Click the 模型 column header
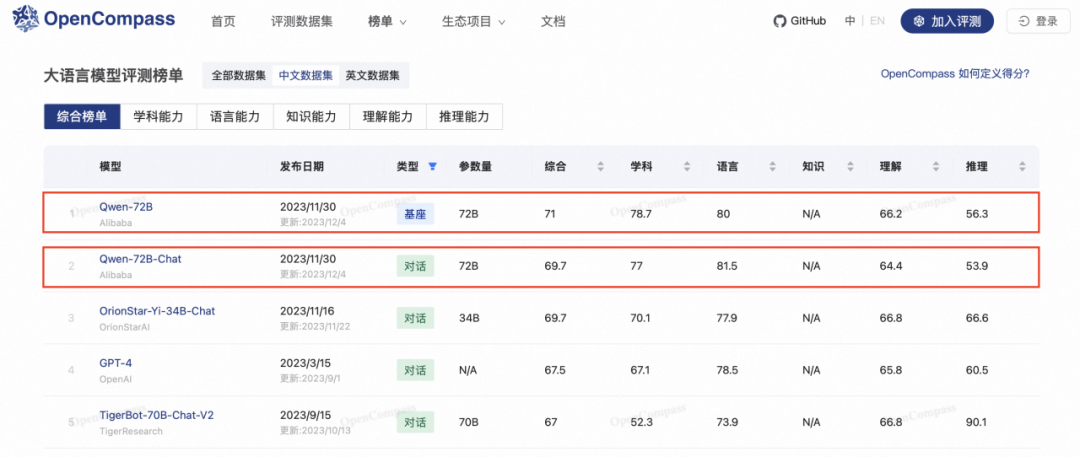Screen dimensions: 1080x457 tap(110, 166)
